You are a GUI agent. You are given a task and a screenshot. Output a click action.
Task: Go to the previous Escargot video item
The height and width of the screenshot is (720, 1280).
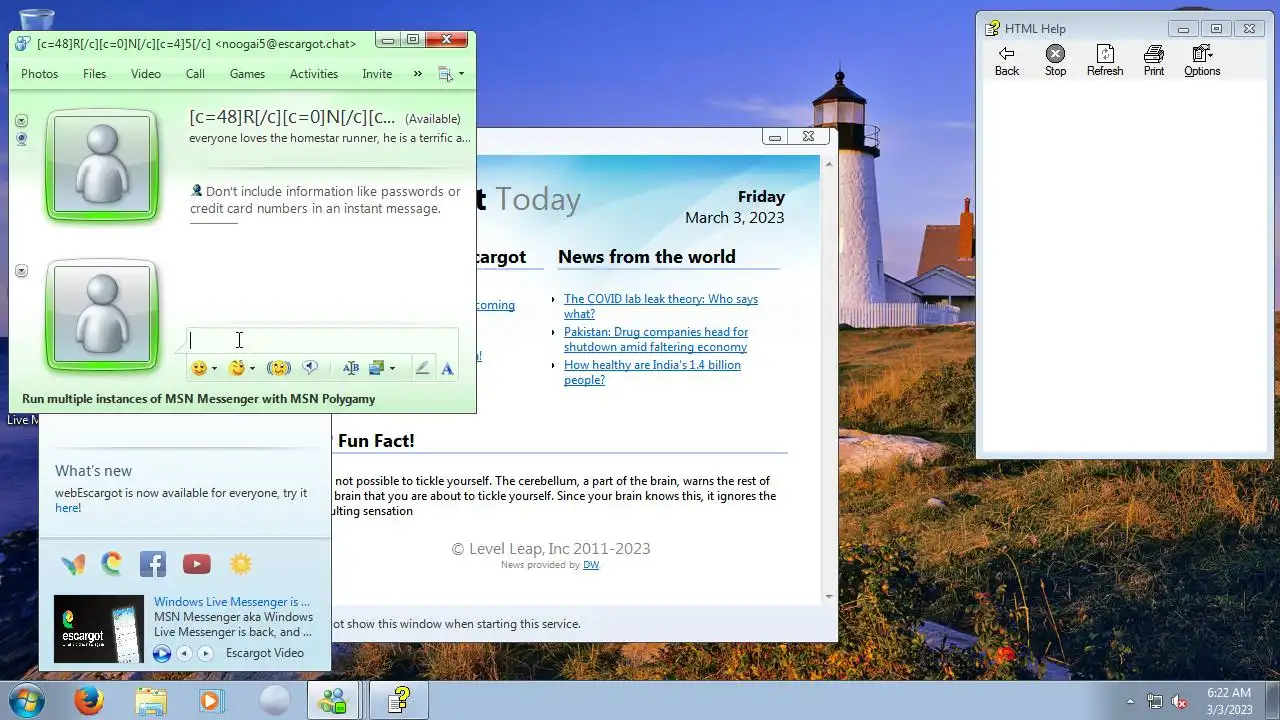click(184, 653)
